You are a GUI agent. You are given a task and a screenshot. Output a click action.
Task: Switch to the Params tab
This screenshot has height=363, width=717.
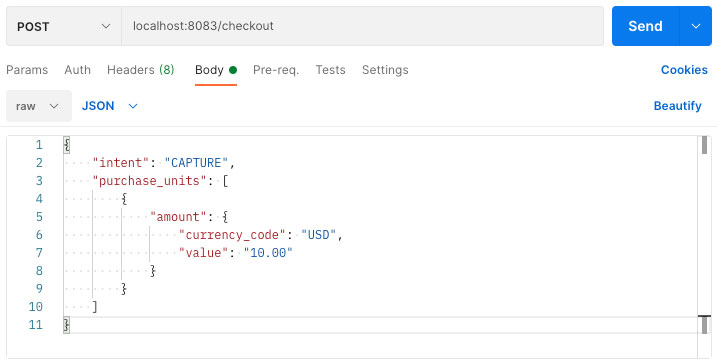[27, 70]
